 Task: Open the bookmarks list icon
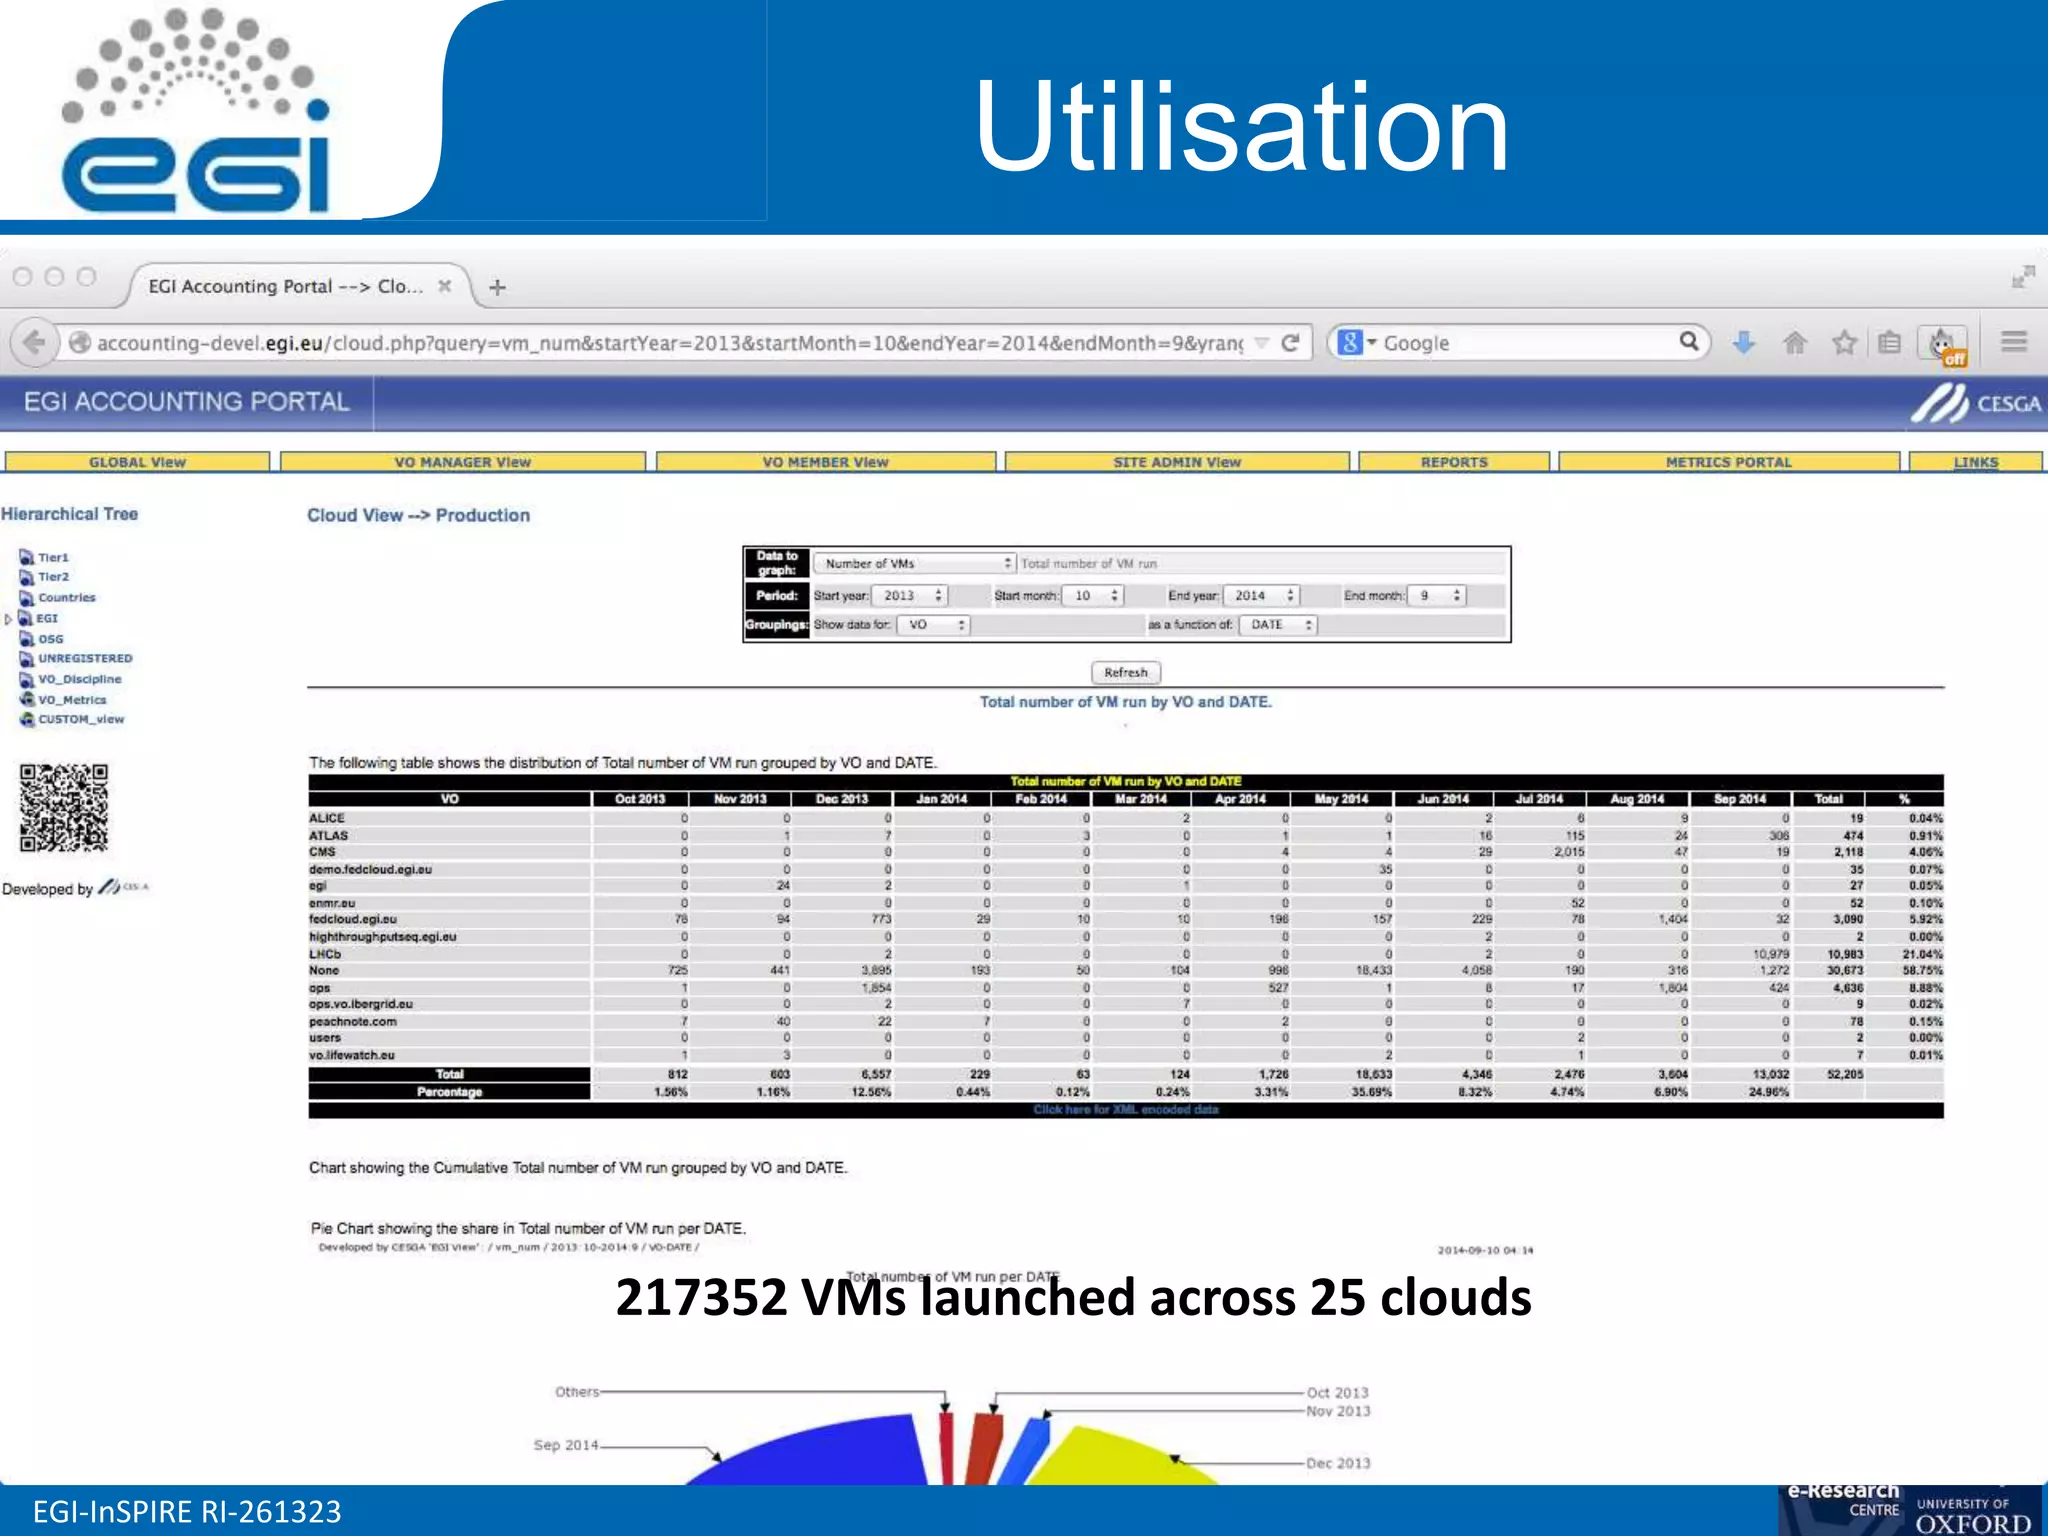pos(1889,343)
